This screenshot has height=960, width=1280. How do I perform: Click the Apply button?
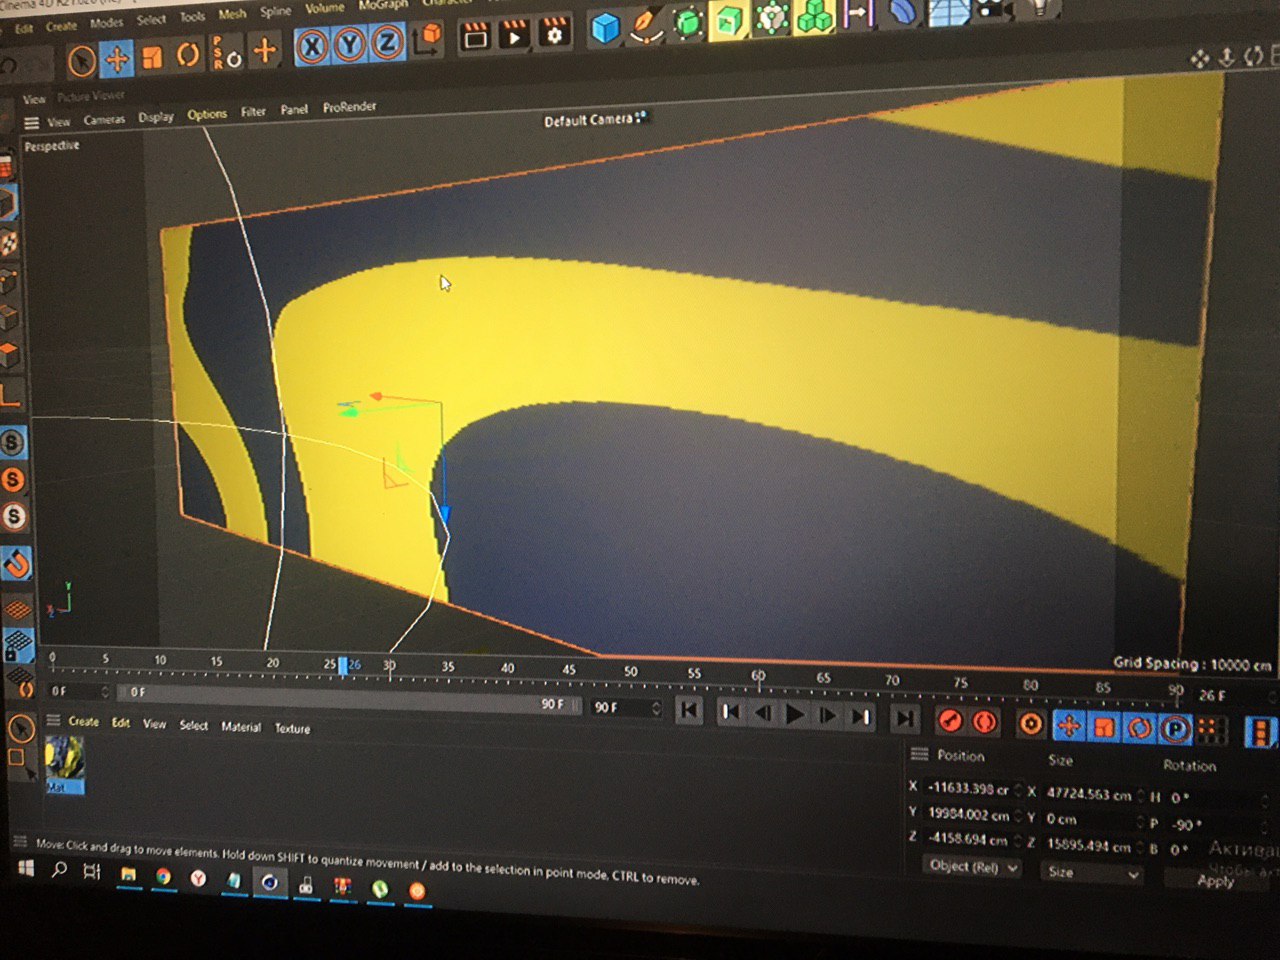pyautogui.click(x=1215, y=880)
